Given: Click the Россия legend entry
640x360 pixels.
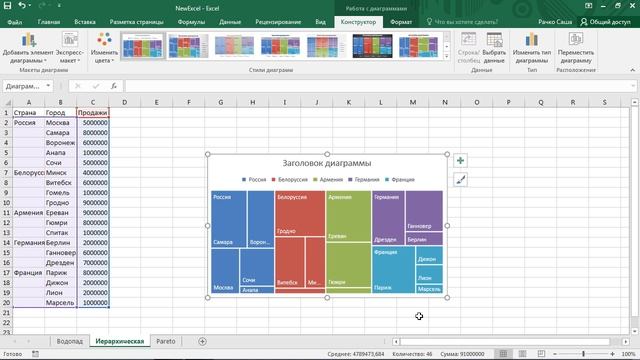Looking at the screenshot, I should 254,180.
